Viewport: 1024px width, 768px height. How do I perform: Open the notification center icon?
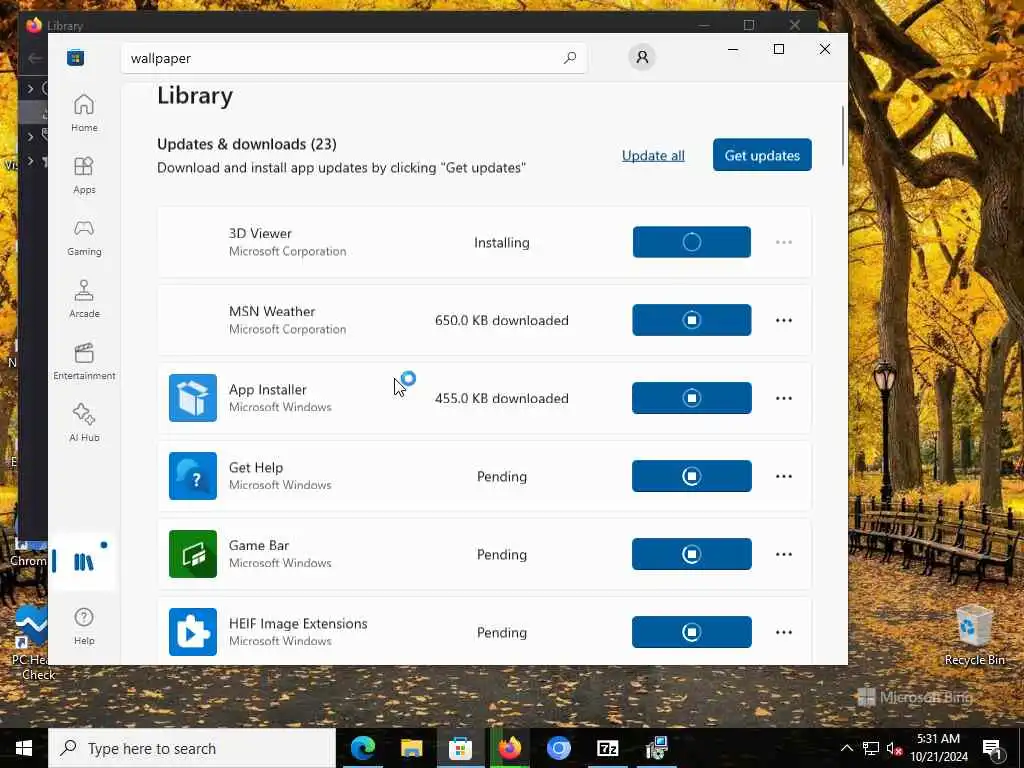tap(993, 748)
